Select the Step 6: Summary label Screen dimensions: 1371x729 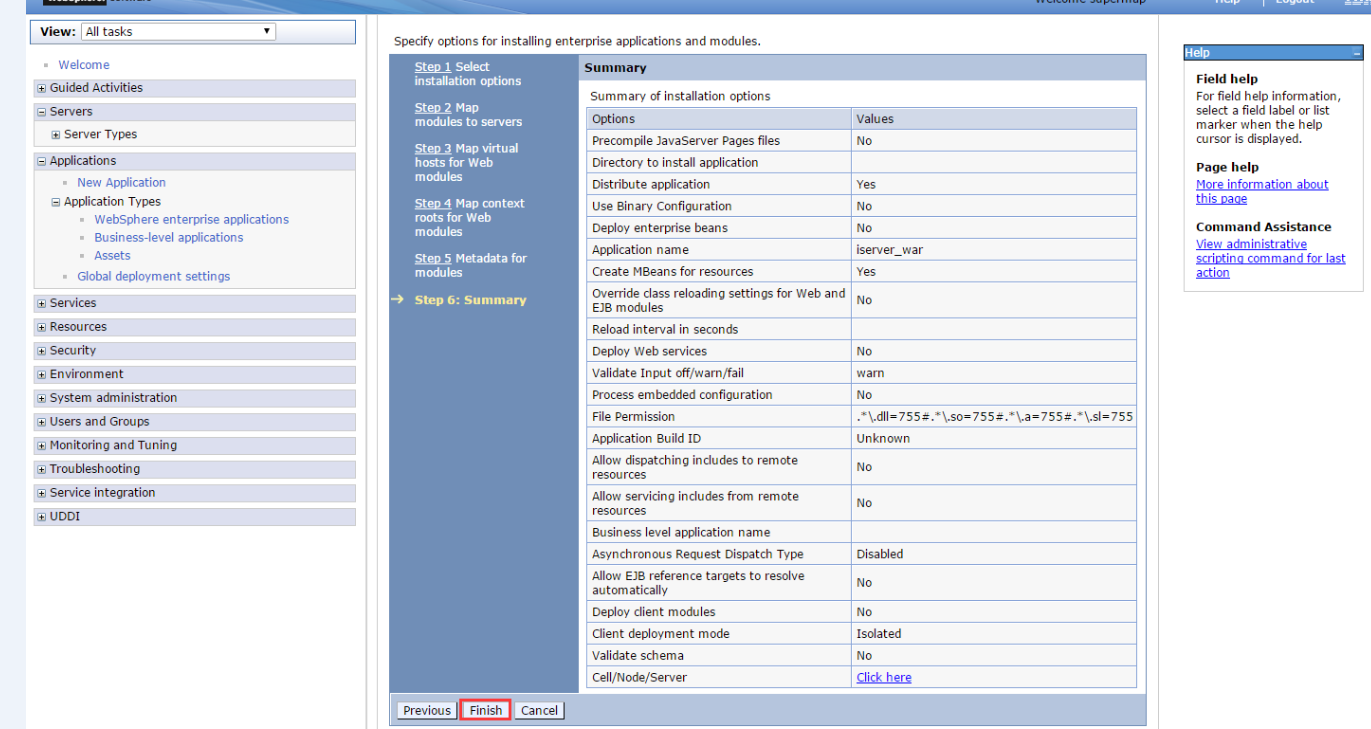point(470,300)
